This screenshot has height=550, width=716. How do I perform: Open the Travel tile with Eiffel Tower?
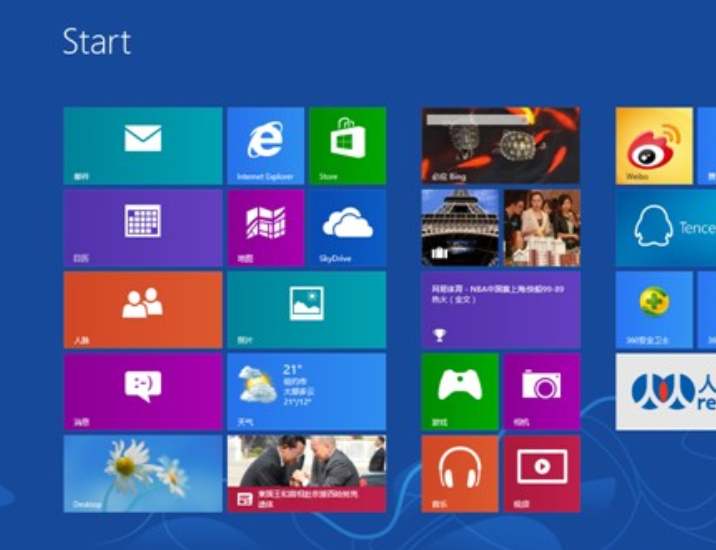click(x=460, y=228)
